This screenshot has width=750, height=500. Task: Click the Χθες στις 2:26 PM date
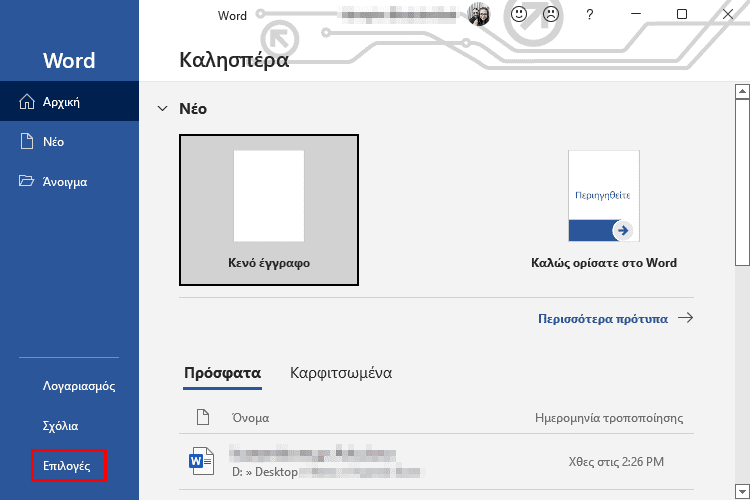(x=616, y=462)
